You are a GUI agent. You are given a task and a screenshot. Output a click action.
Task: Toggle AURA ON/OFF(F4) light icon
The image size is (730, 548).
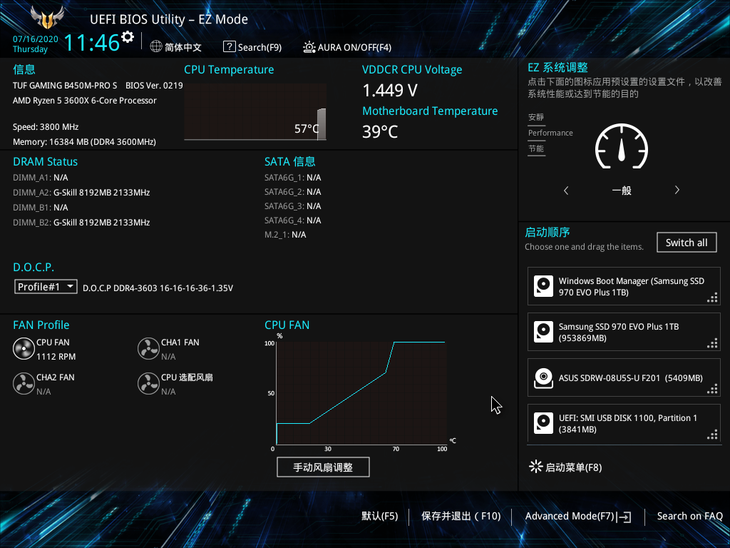click(x=309, y=47)
